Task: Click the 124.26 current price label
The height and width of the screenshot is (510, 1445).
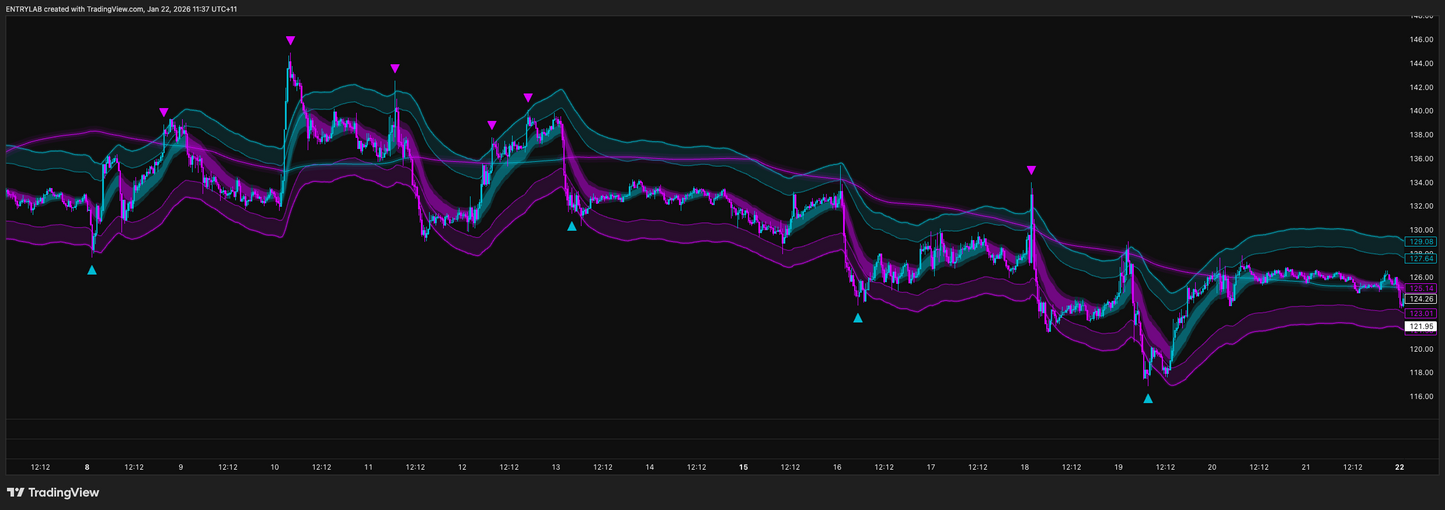Action: [x=1420, y=299]
